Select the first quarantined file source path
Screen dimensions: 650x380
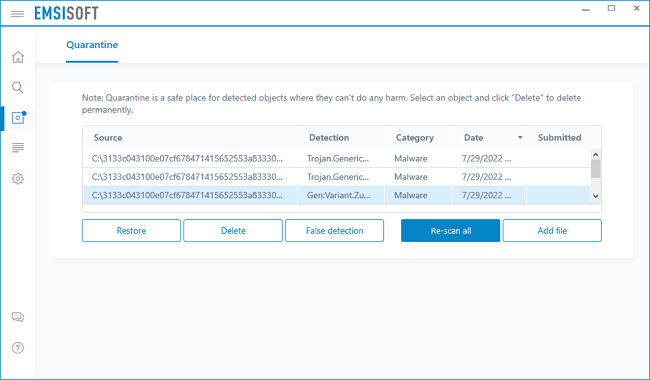pos(187,158)
